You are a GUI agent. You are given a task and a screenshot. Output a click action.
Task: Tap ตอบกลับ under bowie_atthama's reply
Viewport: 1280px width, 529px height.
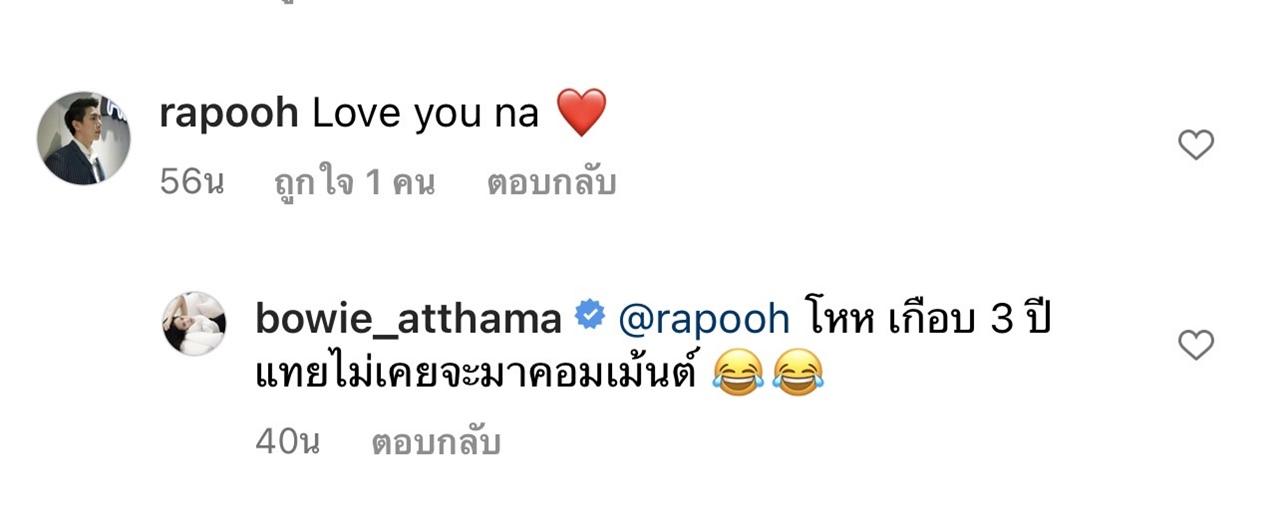pyautogui.click(x=435, y=442)
